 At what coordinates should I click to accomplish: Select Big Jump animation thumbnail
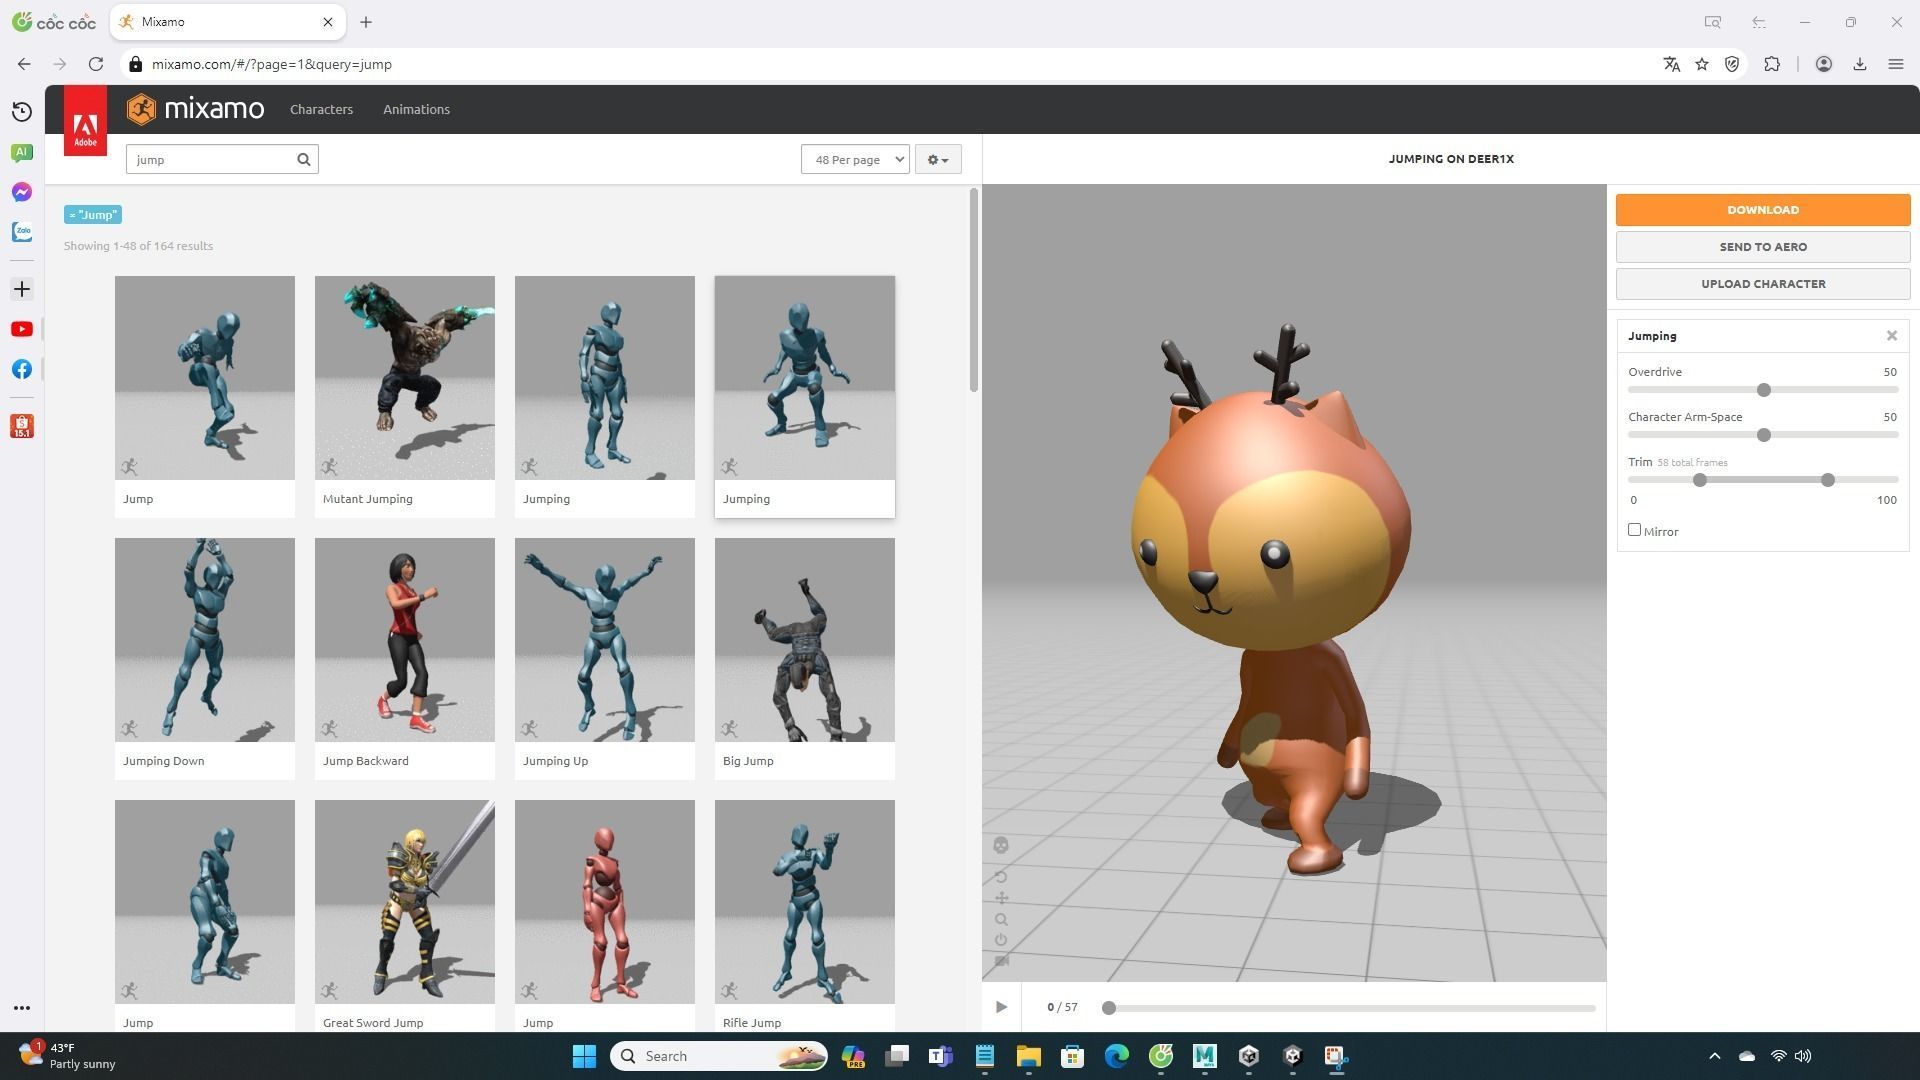pos(804,640)
